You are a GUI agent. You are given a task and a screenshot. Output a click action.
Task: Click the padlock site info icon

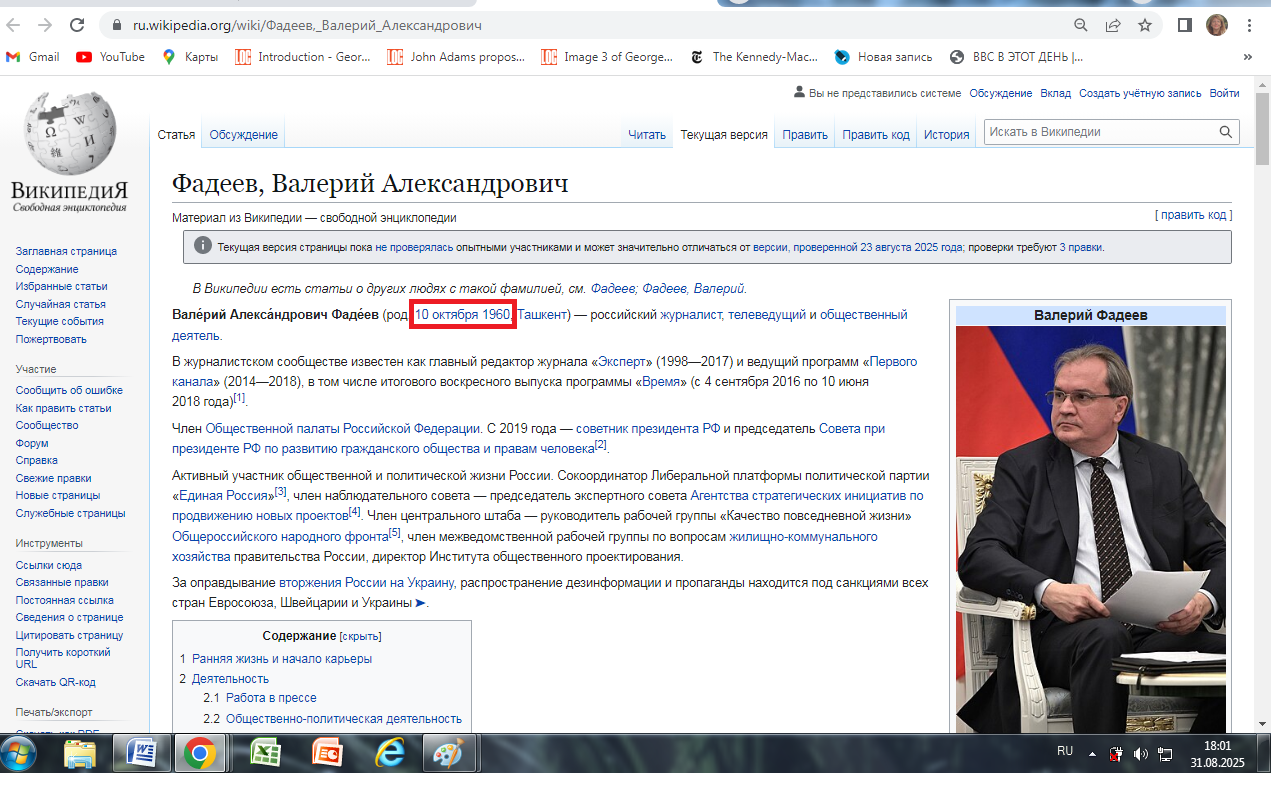(x=116, y=25)
